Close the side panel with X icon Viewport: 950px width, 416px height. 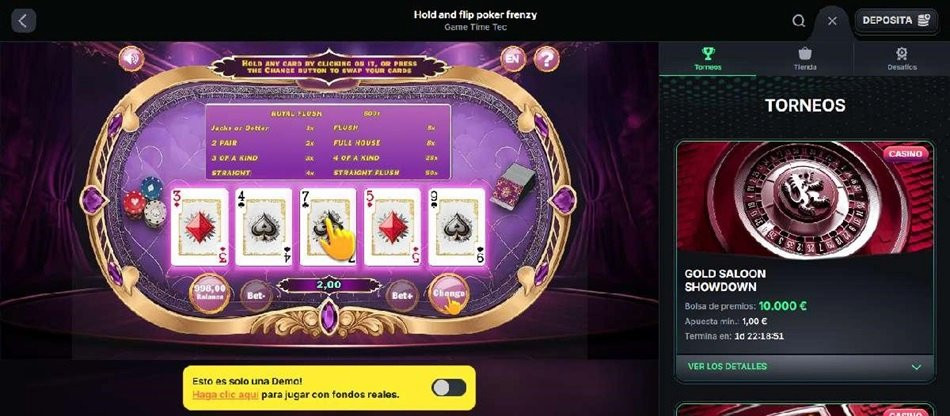coord(832,21)
